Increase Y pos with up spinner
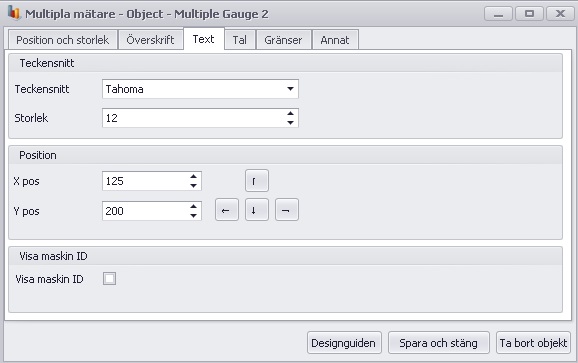 [x=194, y=207]
